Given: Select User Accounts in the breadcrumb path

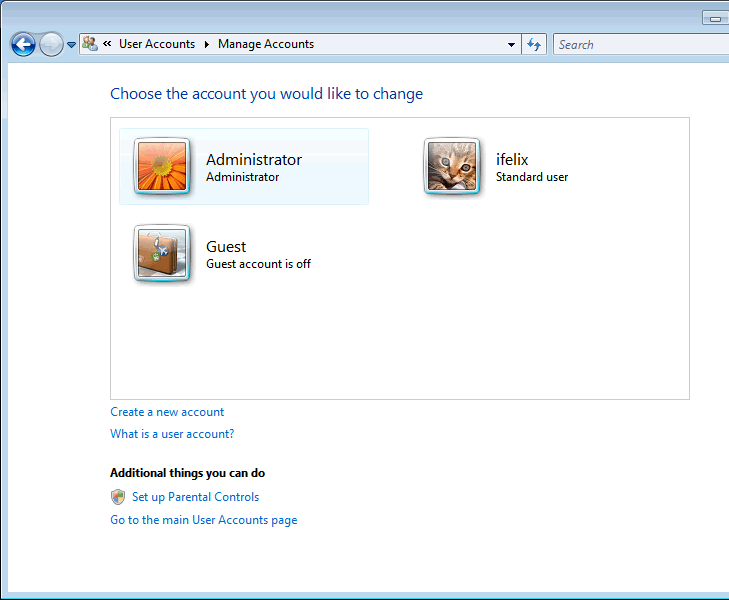Looking at the screenshot, I should coord(156,44).
